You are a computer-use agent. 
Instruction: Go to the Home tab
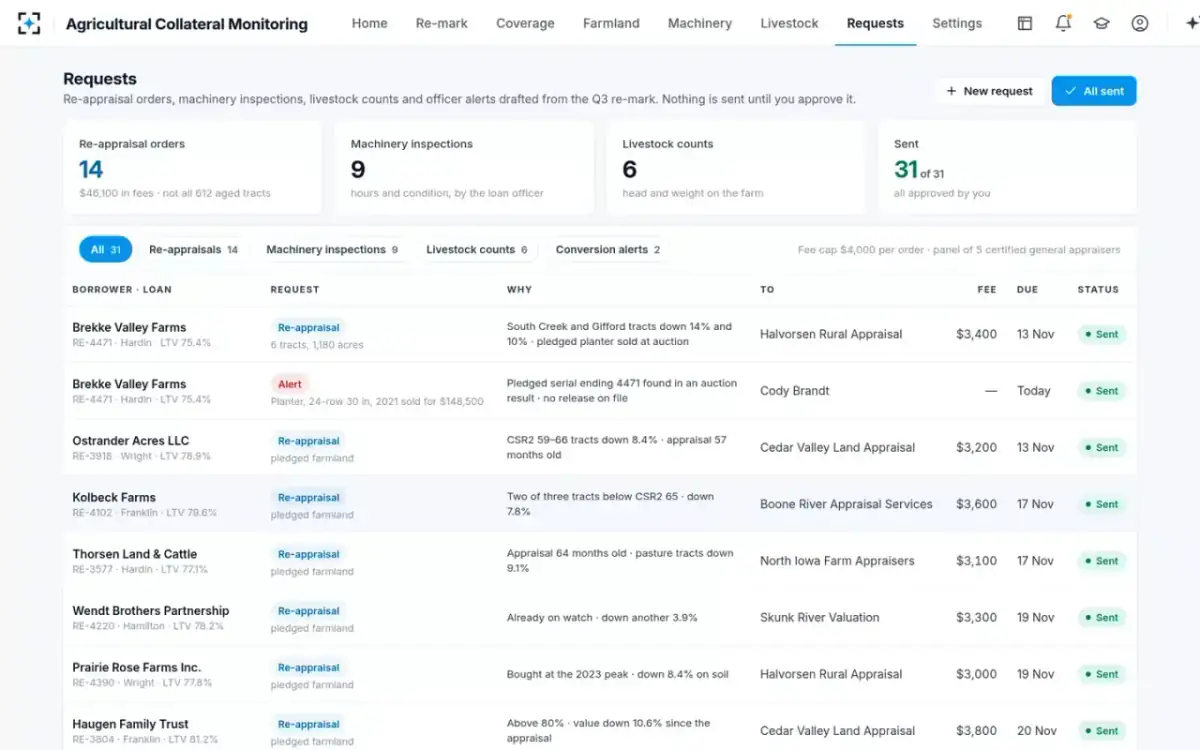[369, 23]
